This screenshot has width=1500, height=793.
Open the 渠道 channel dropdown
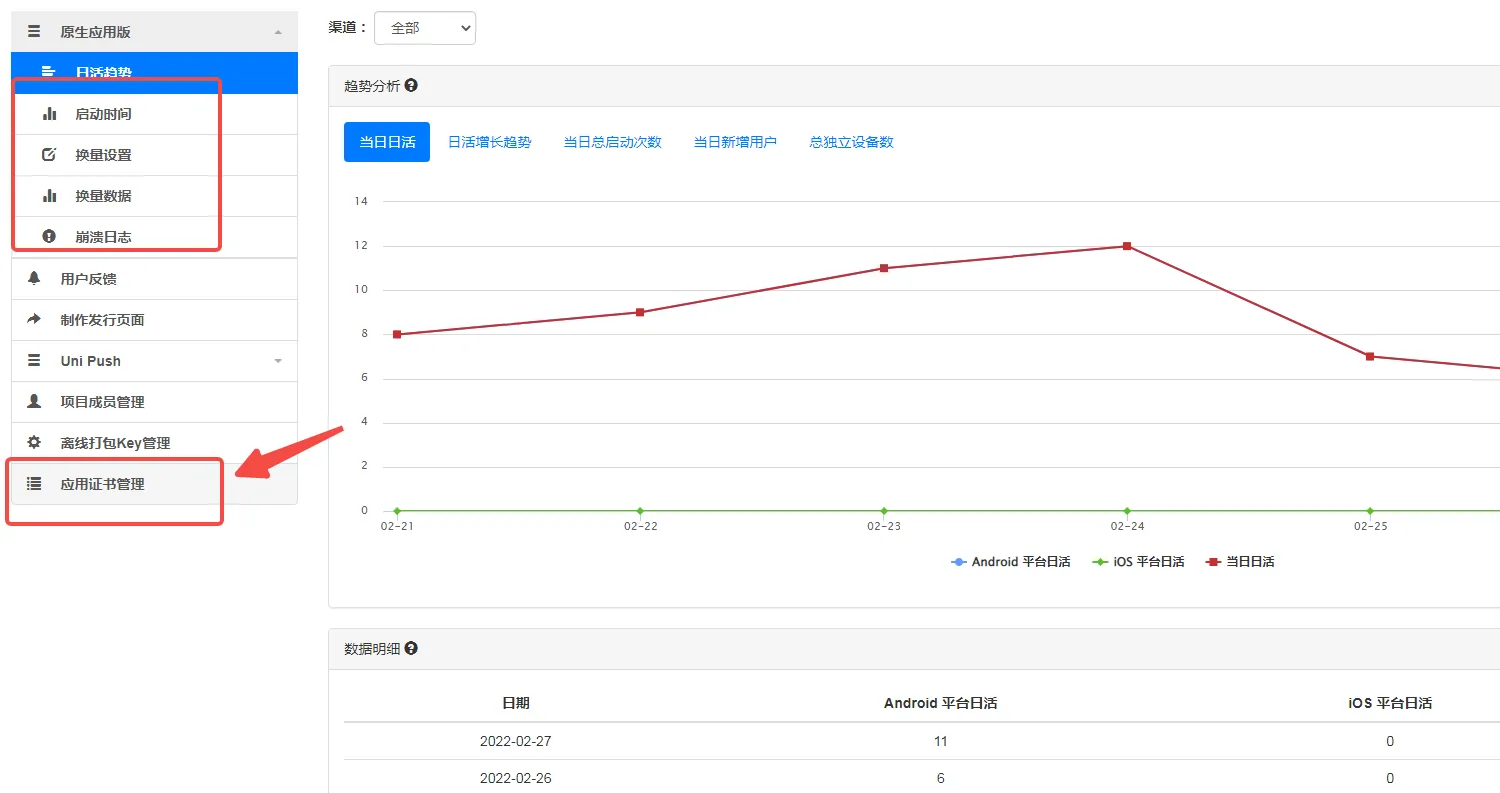[x=425, y=28]
